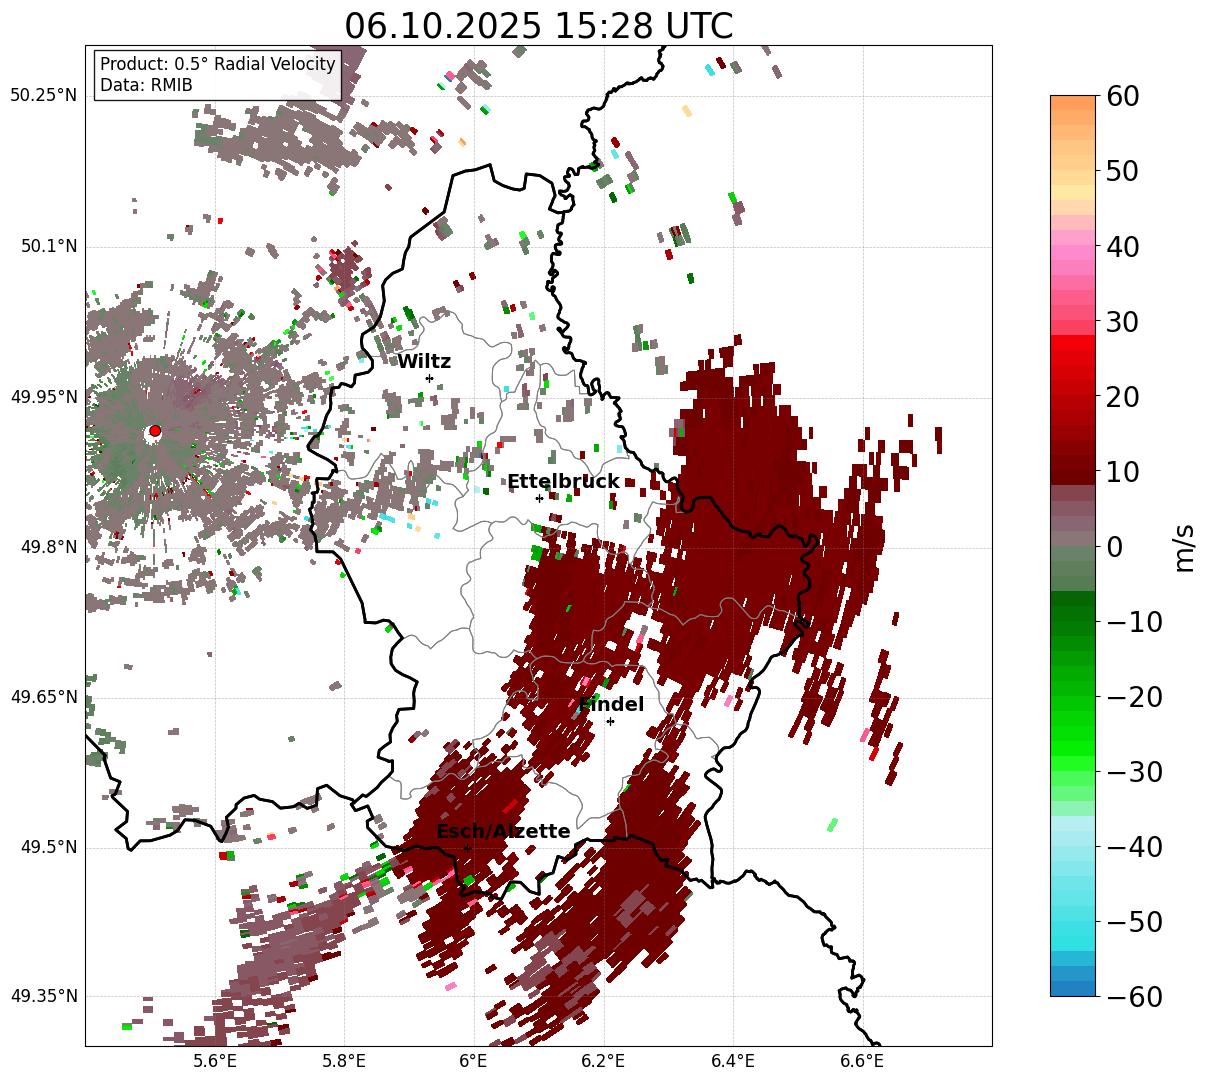Click the 49.95°N latitude tick label
The height and width of the screenshot is (1081, 1207).
pos(44,397)
